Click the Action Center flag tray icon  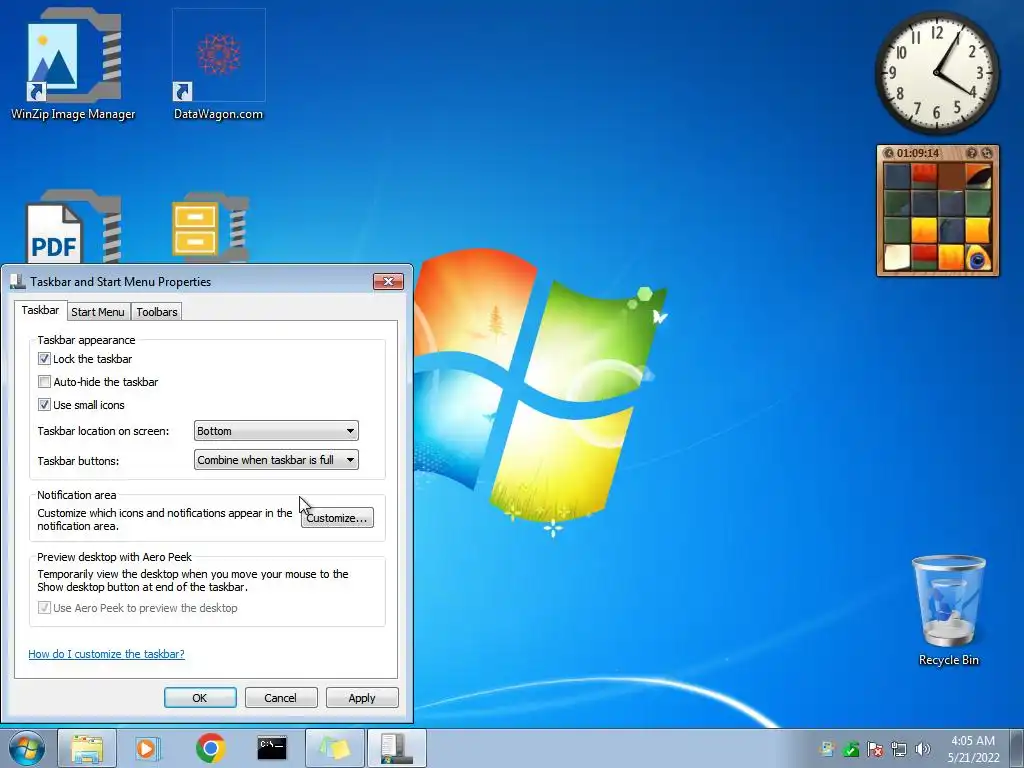(x=875, y=749)
